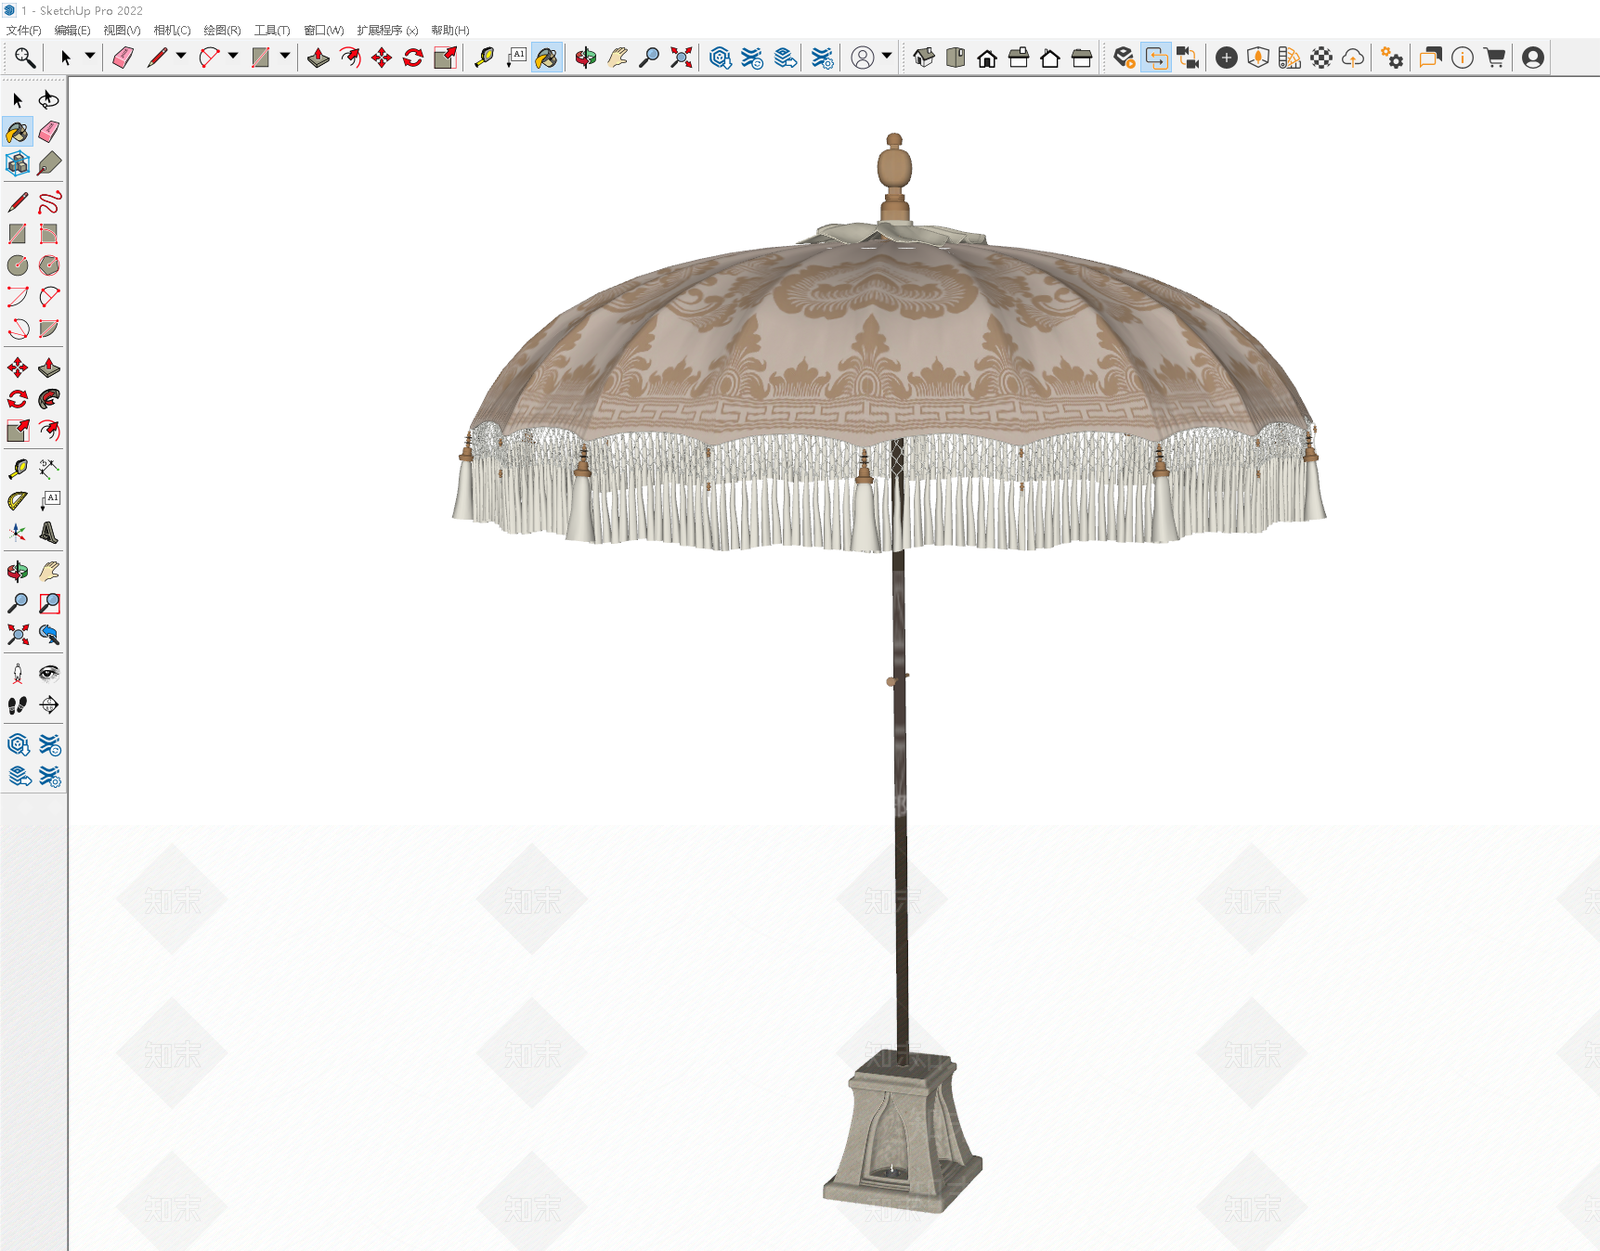Switch to Iso view in toolbar
This screenshot has width=1600, height=1251.
pos(924,58)
